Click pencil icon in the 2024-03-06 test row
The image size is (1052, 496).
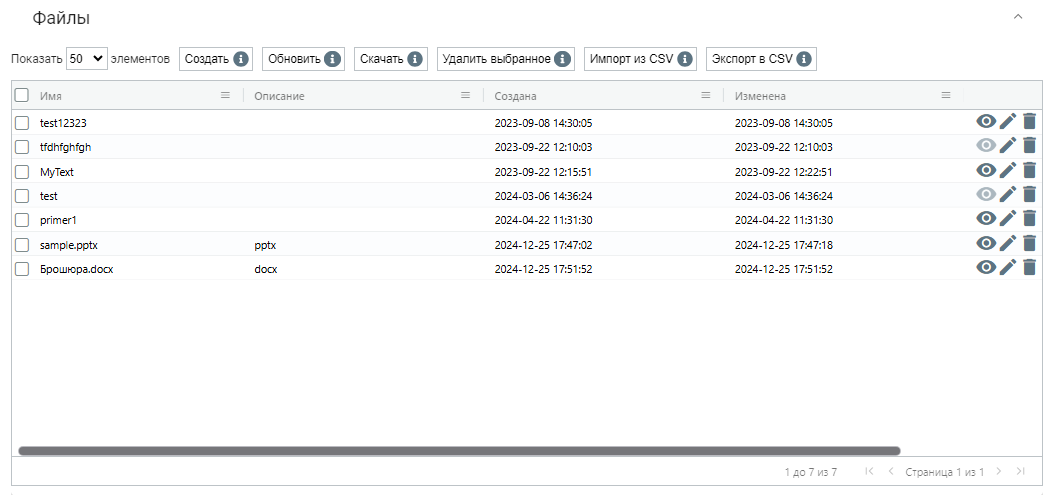(1008, 195)
